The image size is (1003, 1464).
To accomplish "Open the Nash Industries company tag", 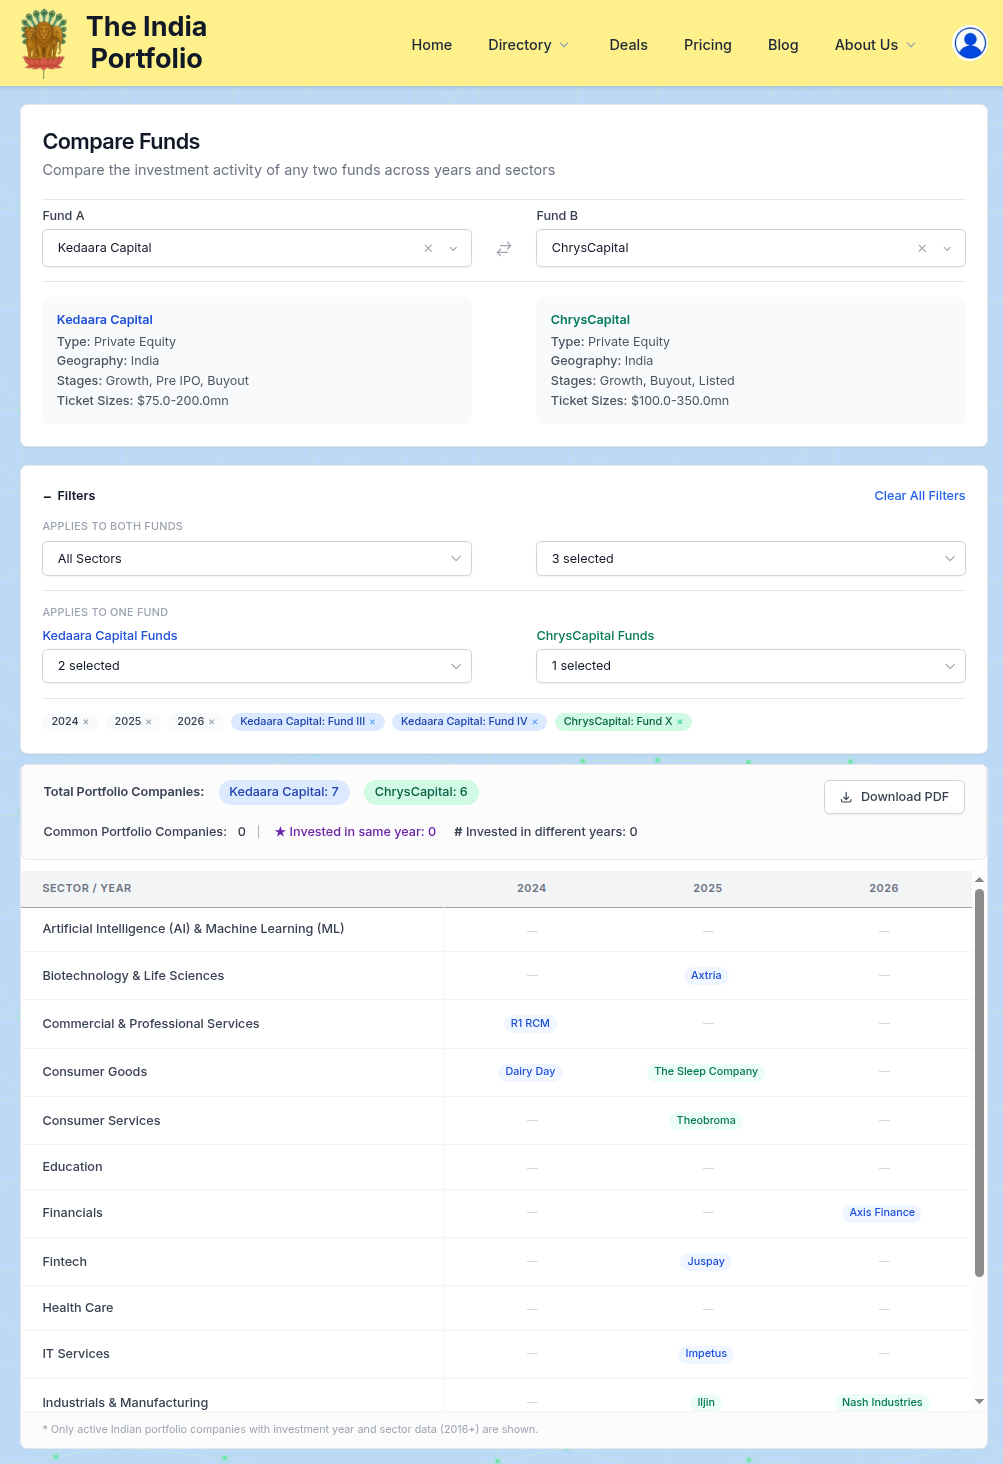I will point(882,1403).
